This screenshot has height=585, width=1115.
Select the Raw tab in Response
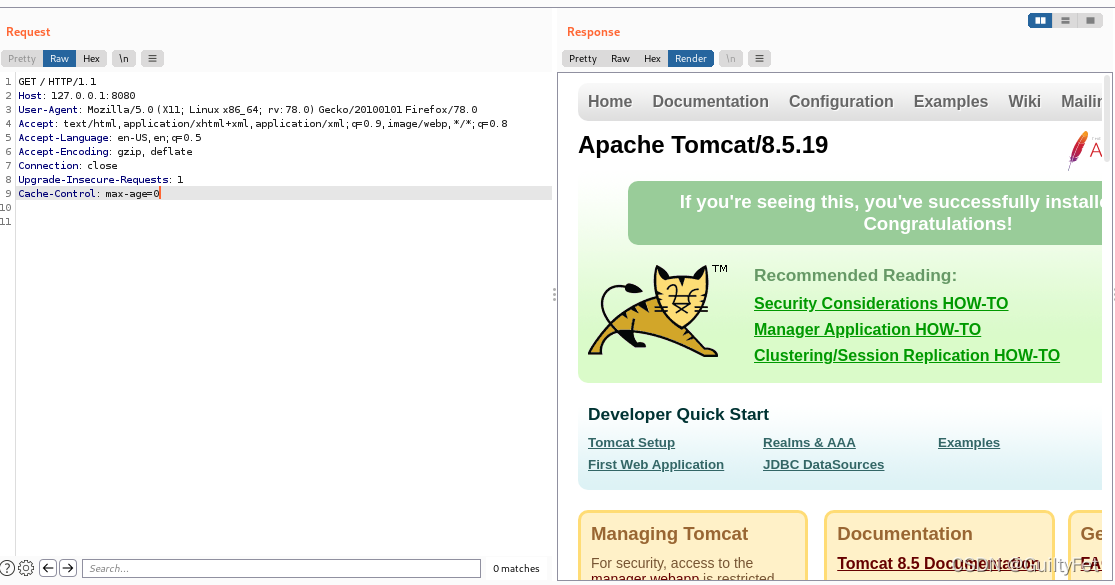(621, 58)
